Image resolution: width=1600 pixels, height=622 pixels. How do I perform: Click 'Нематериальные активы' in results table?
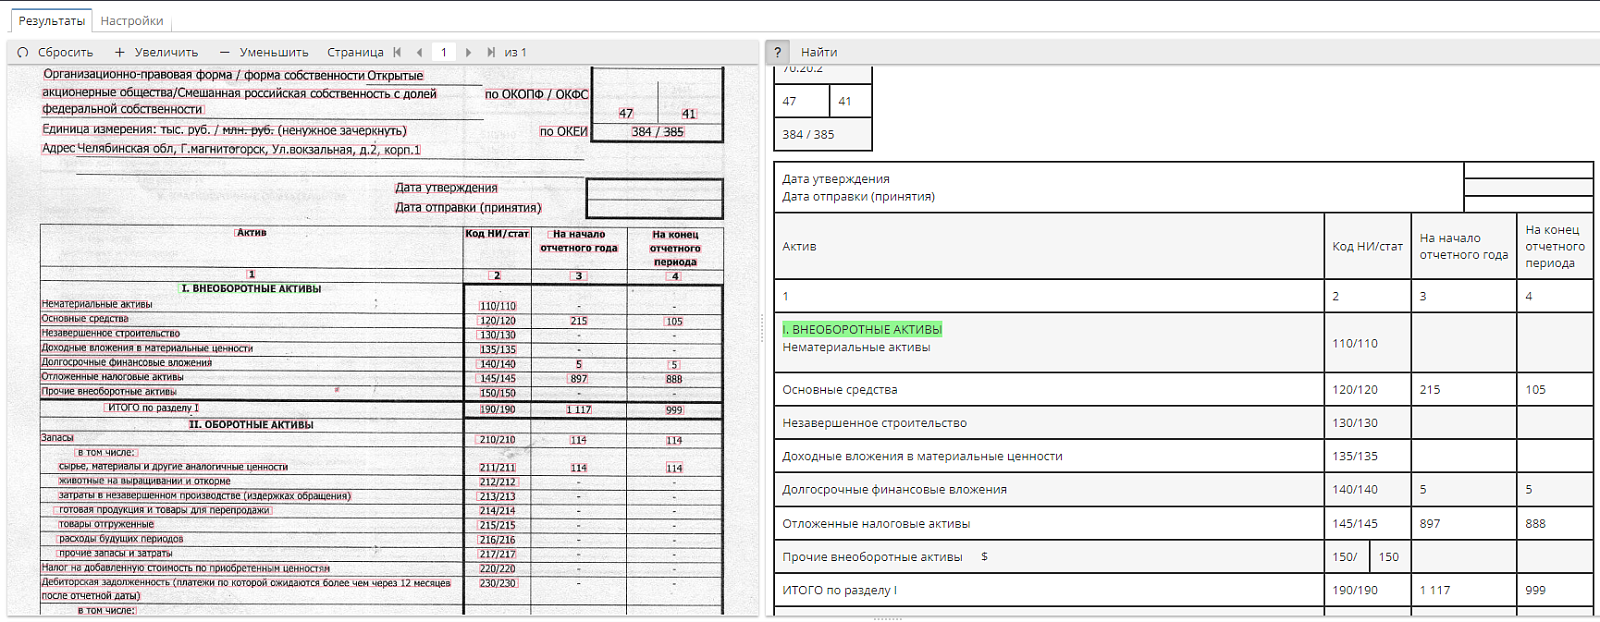[856, 347]
